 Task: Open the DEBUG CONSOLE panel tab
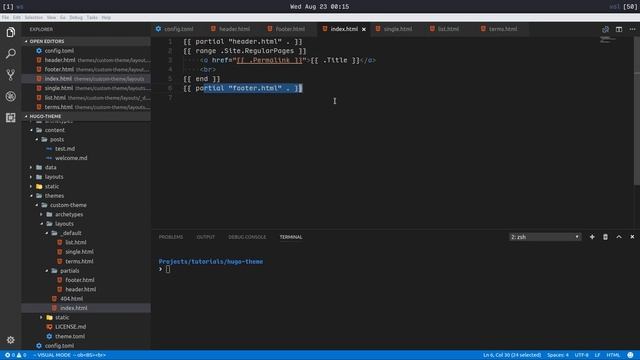(x=247, y=237)
